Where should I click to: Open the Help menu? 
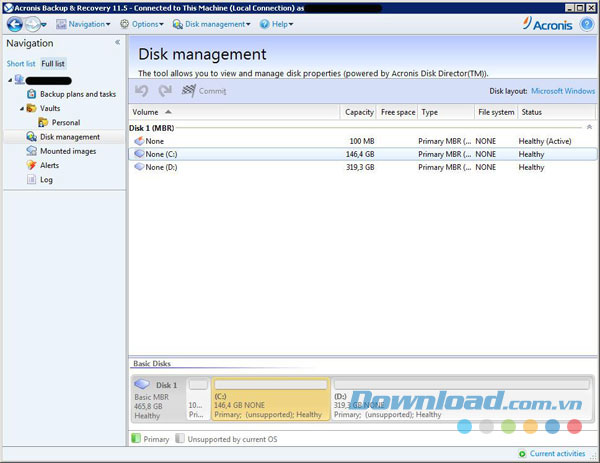[276, 24]
